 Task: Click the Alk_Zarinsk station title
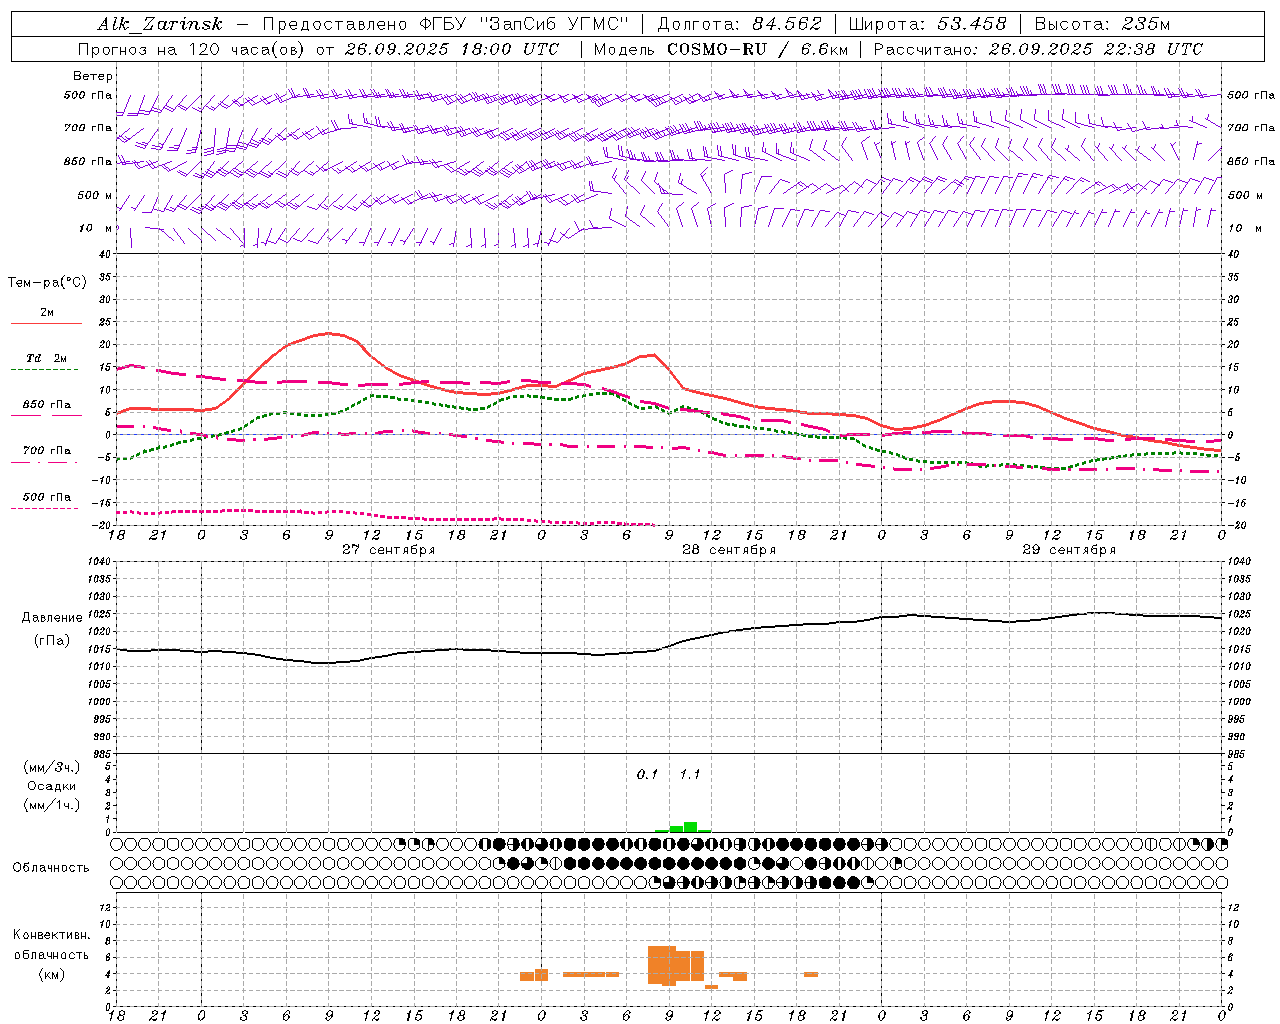pyautogui.click(x=160, y=24)
